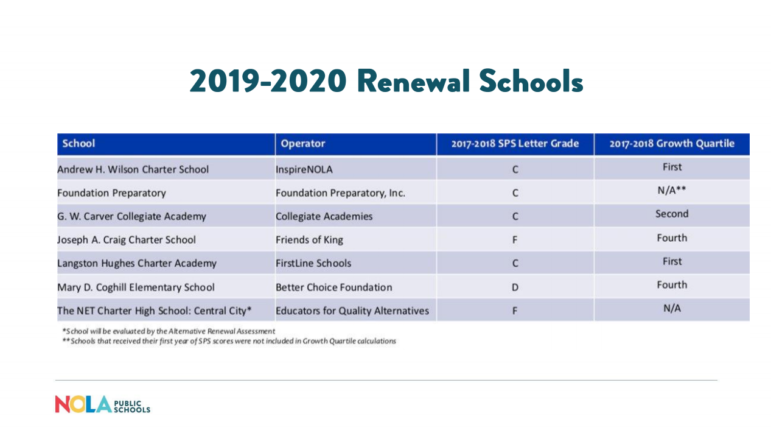Image resolution: width=771 pixels, height=433 pixels.
Task: Click letter grade 'C' for G. W. Carver
Action: (x=515, y=217)
